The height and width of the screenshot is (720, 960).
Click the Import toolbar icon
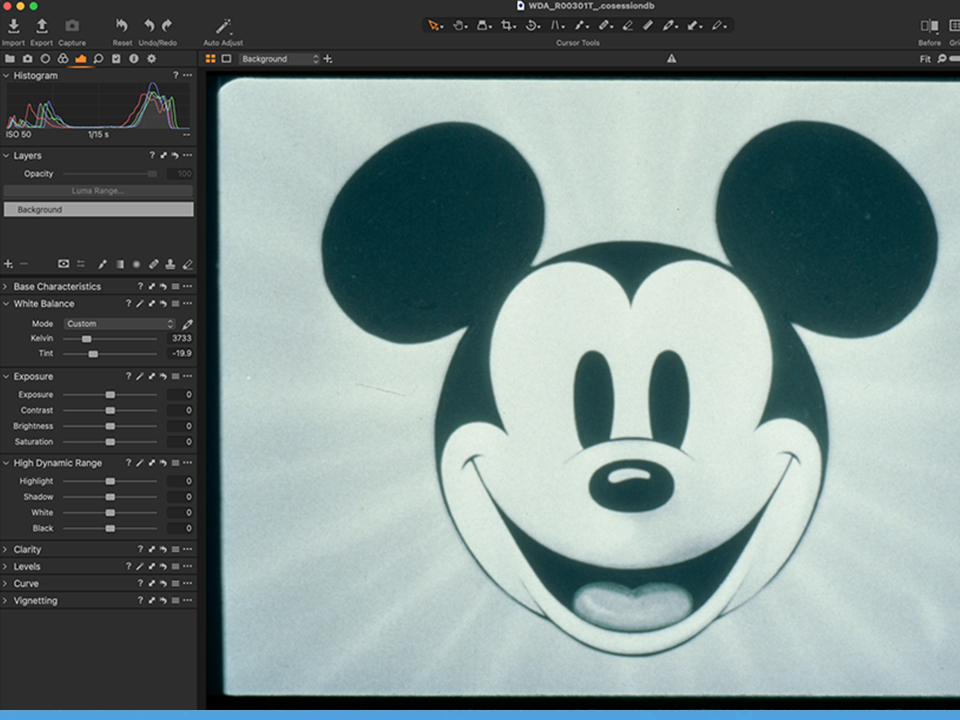click(x=13, y=26)
